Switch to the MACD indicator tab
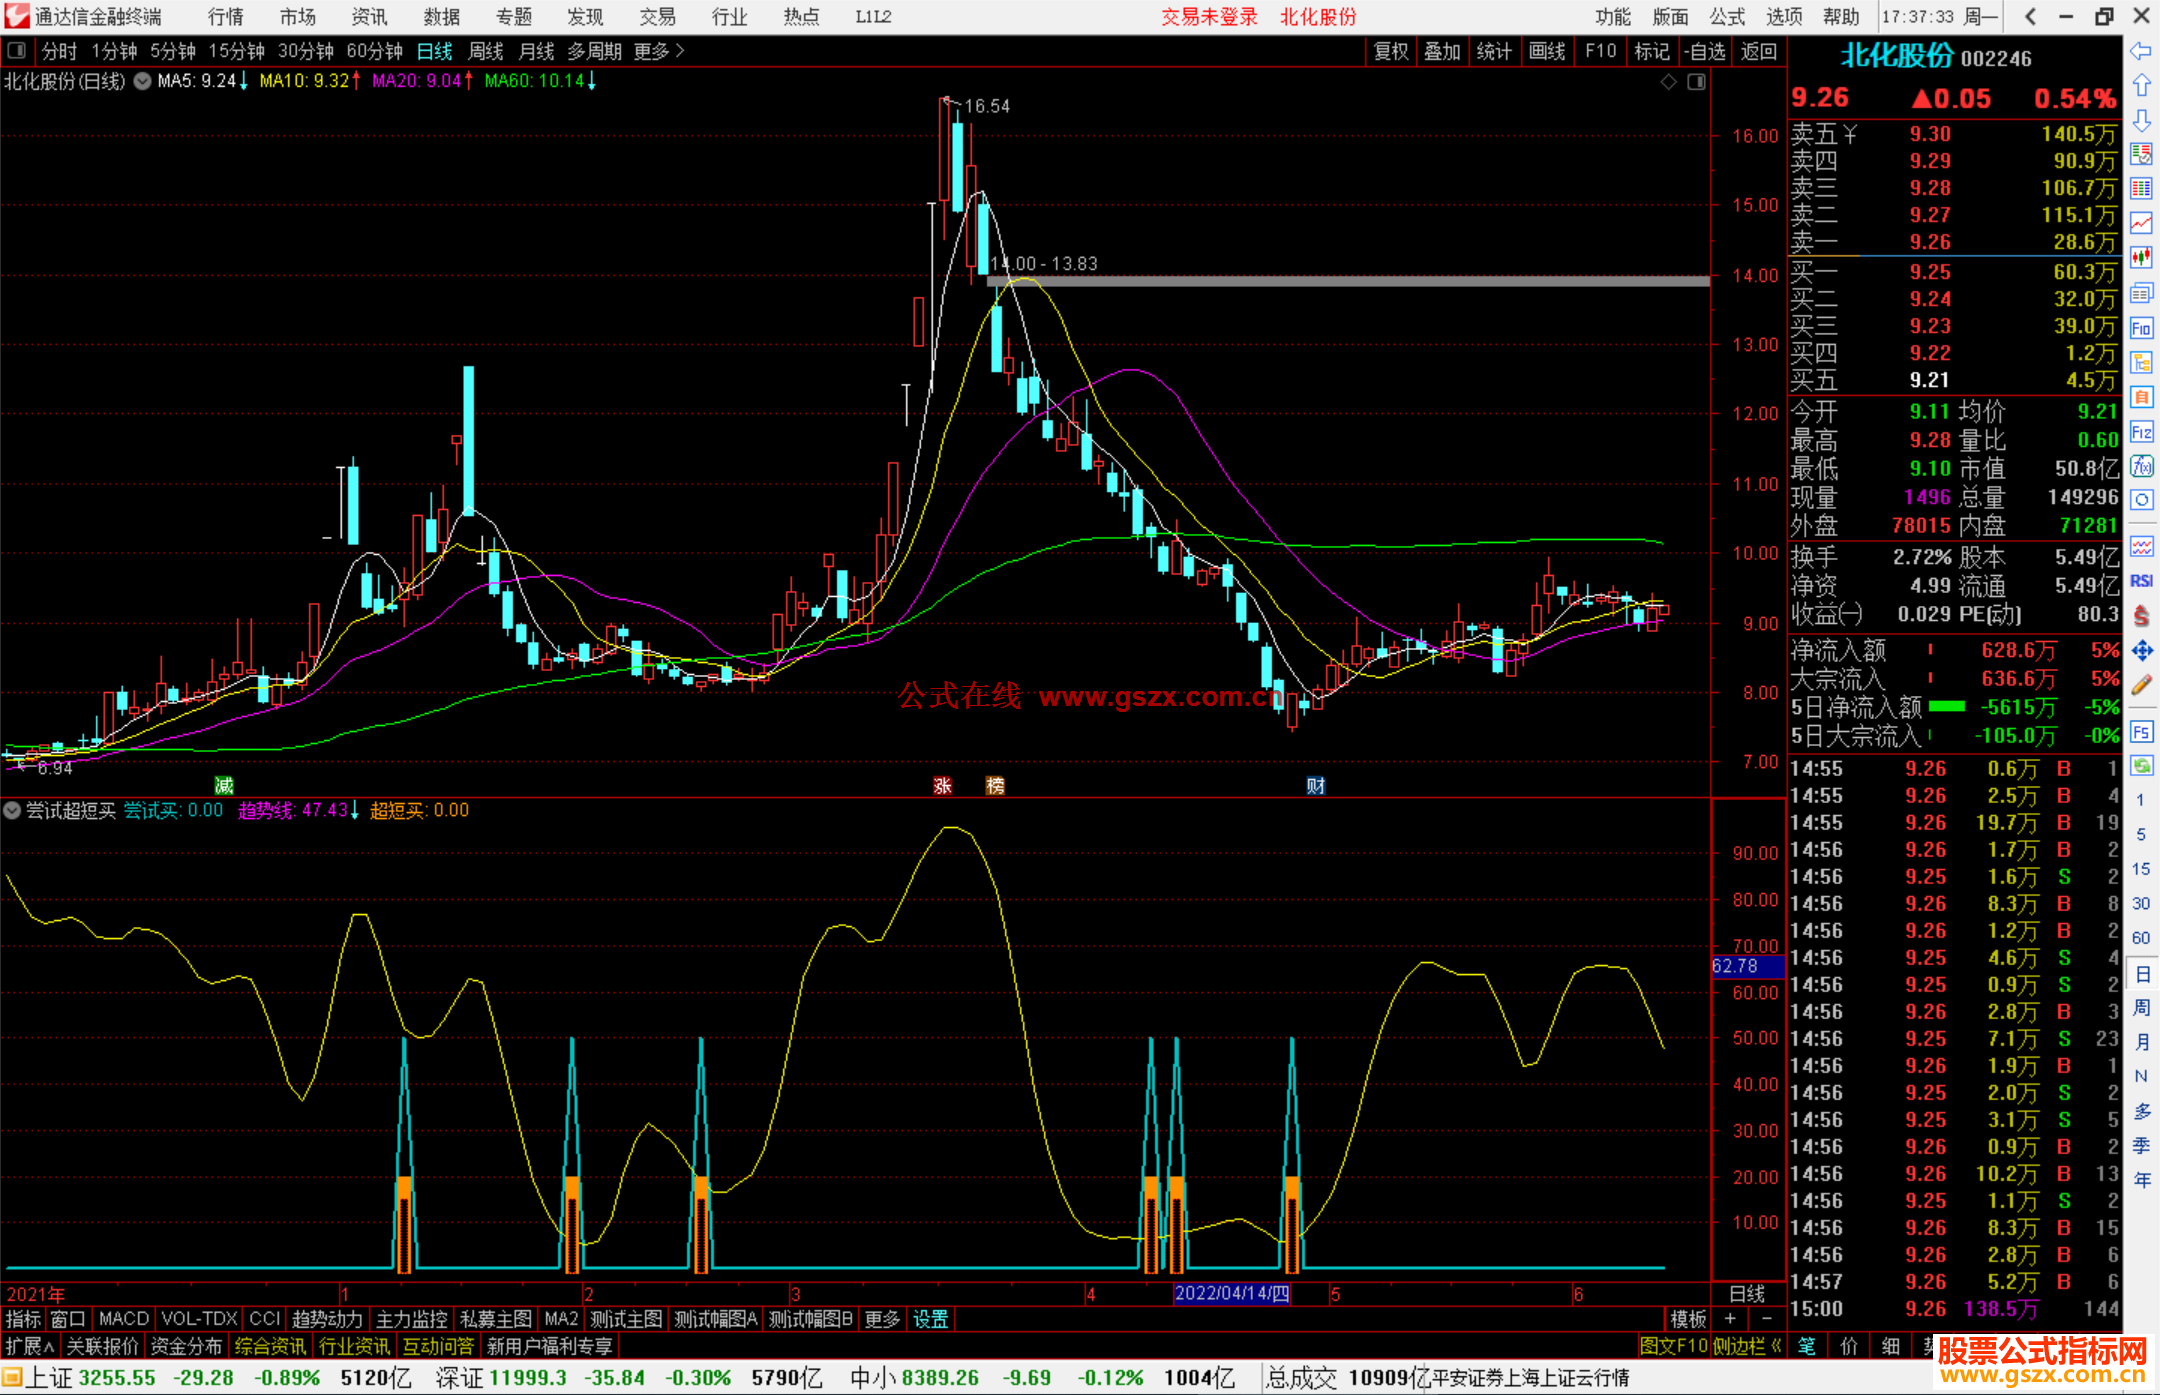 (x=124, y=1319)
